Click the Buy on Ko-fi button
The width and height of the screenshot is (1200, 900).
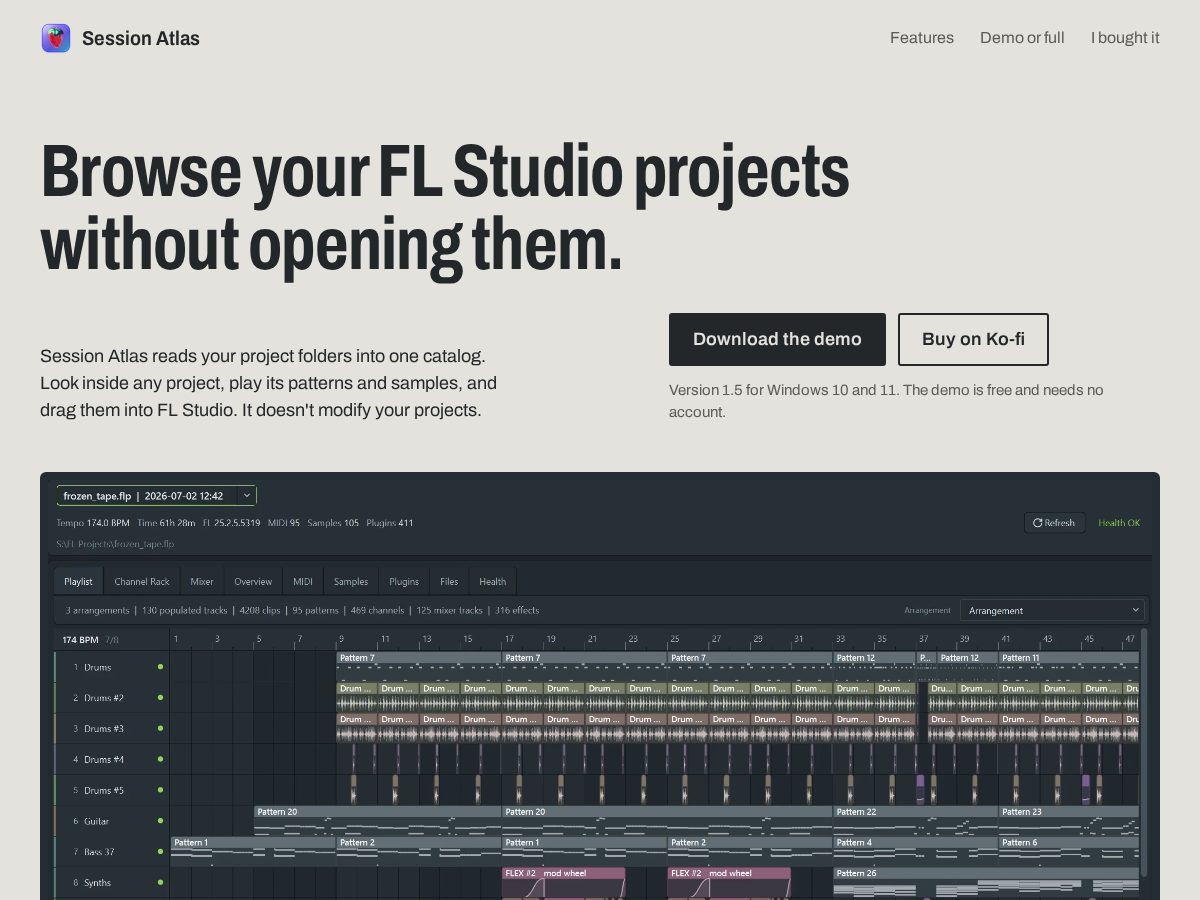pos(973,339)
